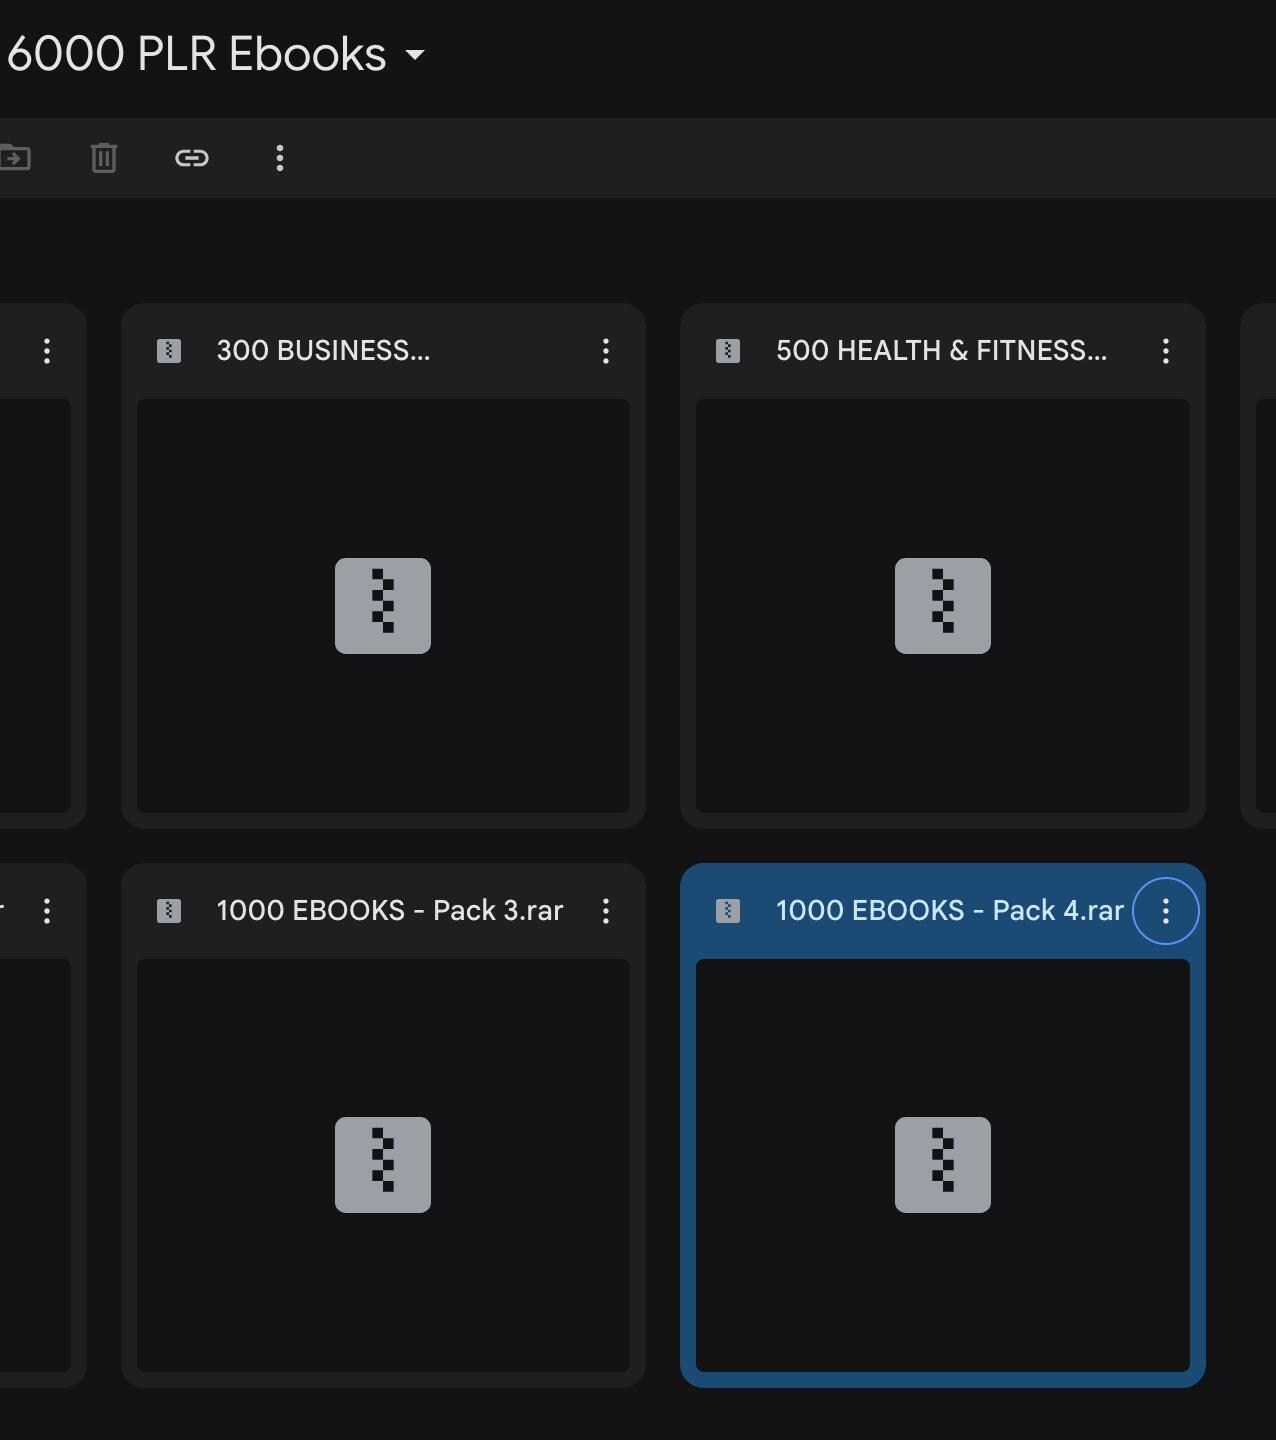Open more options for 300 BUSINESS file
This screenshot has width=1276, height=1440.
tap(606, 351)
